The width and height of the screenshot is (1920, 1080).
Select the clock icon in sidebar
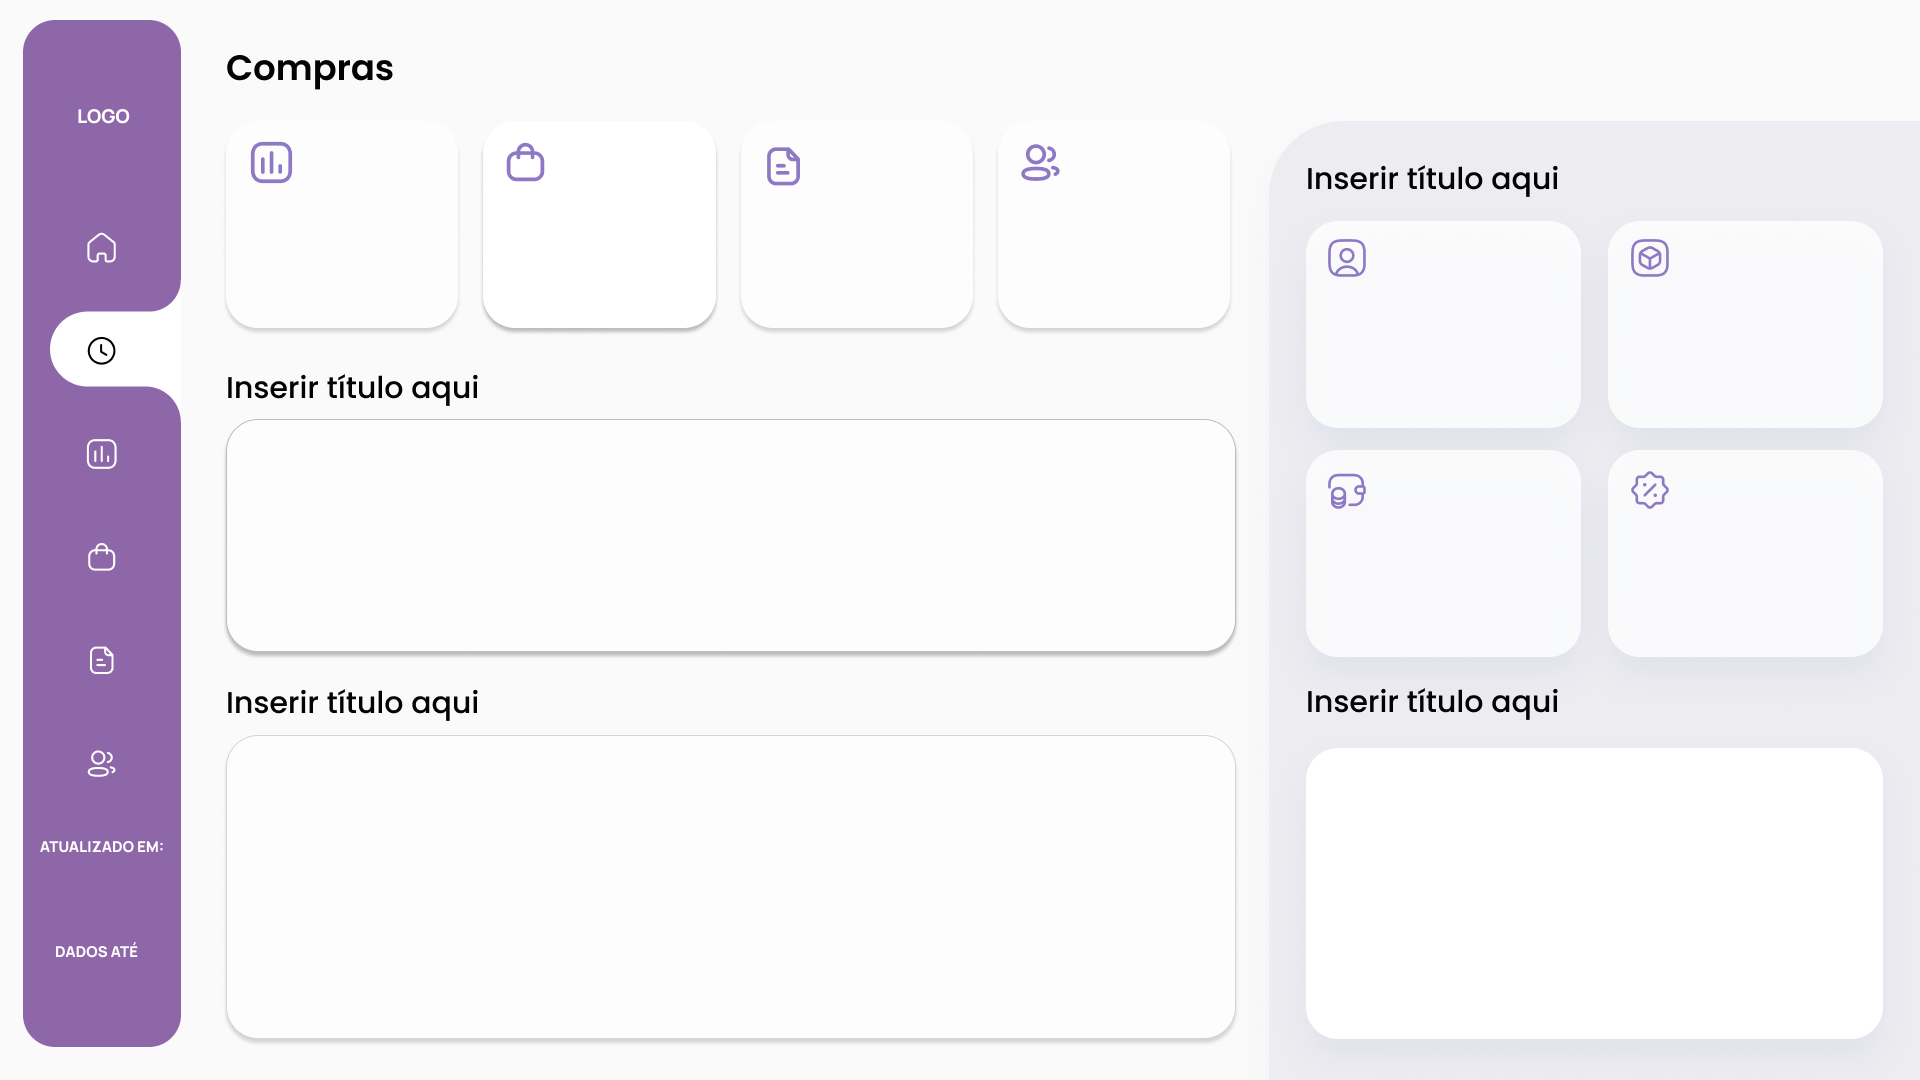101,351
